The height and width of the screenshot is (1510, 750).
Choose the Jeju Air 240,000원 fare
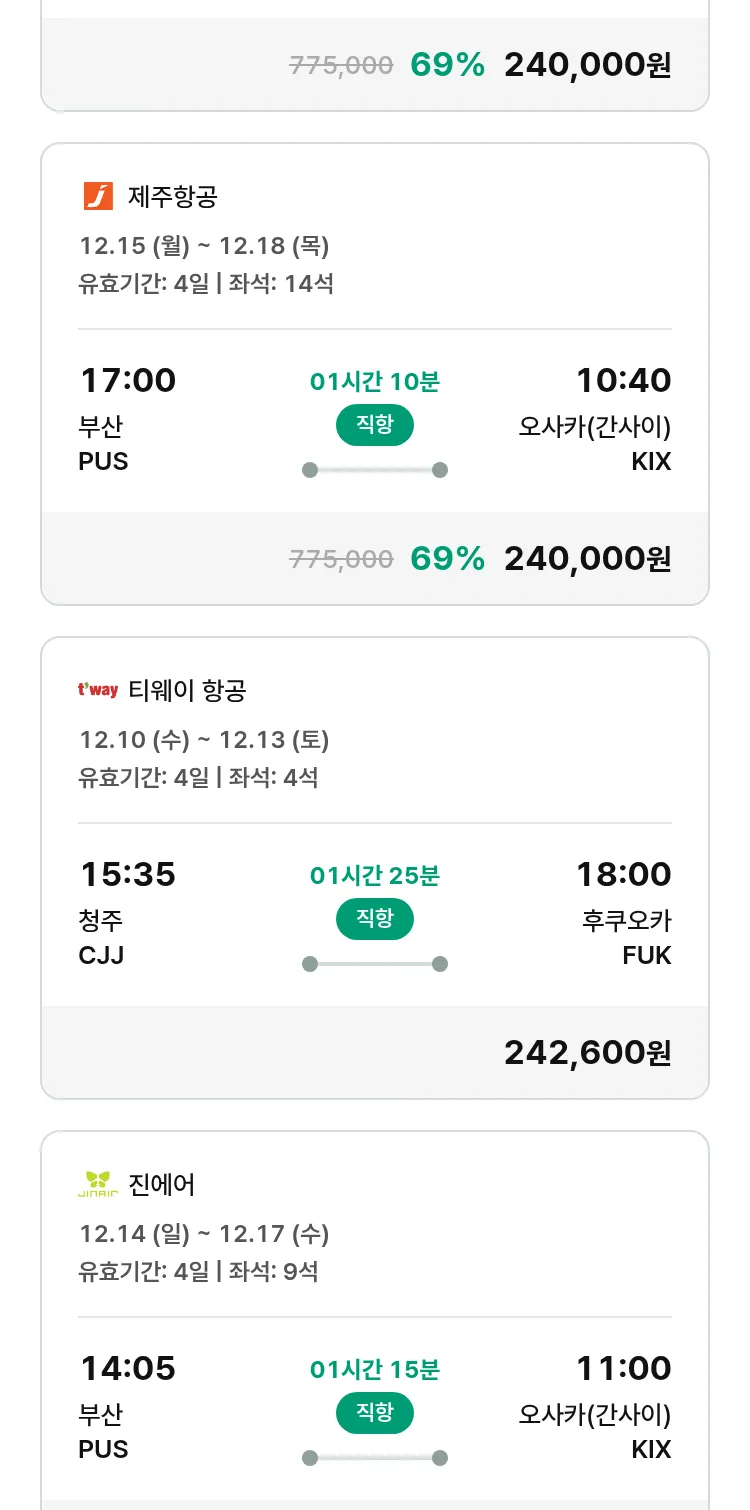[x=587, y=559]
